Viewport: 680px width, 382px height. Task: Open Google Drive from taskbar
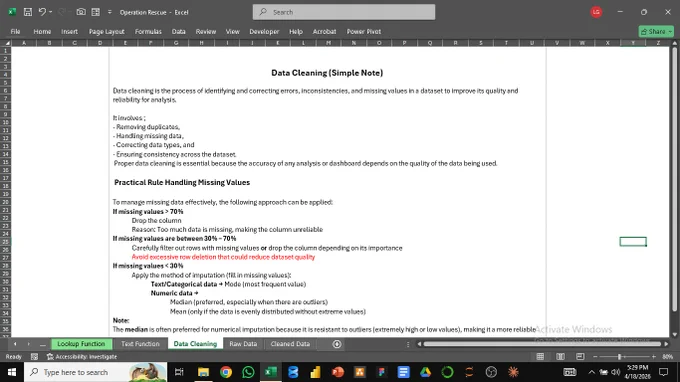(x=425, y=372)
